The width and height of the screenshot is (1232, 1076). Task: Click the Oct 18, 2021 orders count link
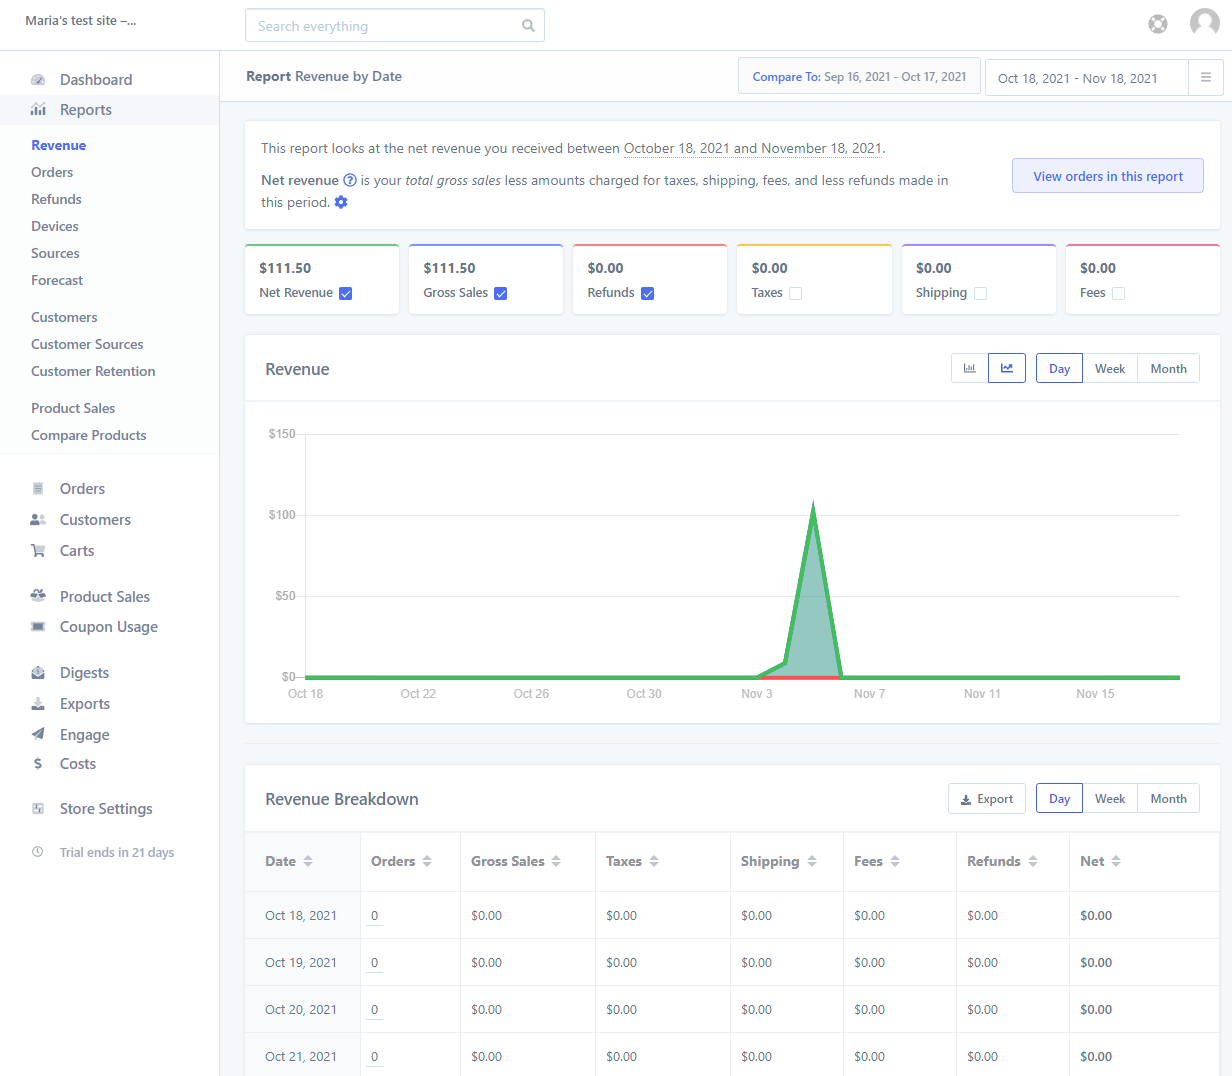[374, 915]
